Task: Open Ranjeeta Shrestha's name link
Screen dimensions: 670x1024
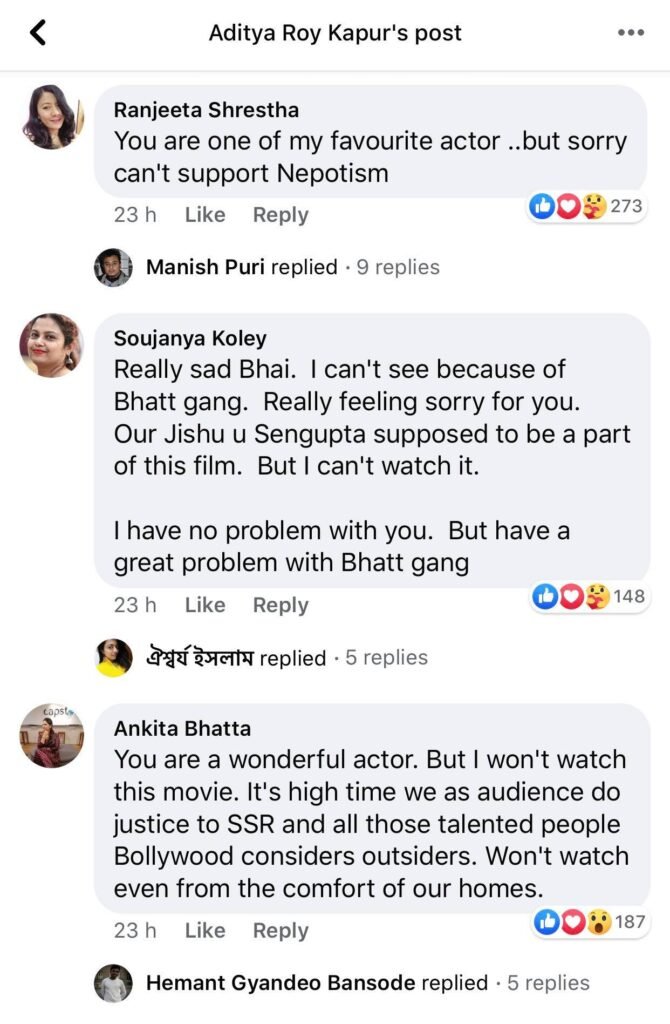Action: click(x=206, y=110)
